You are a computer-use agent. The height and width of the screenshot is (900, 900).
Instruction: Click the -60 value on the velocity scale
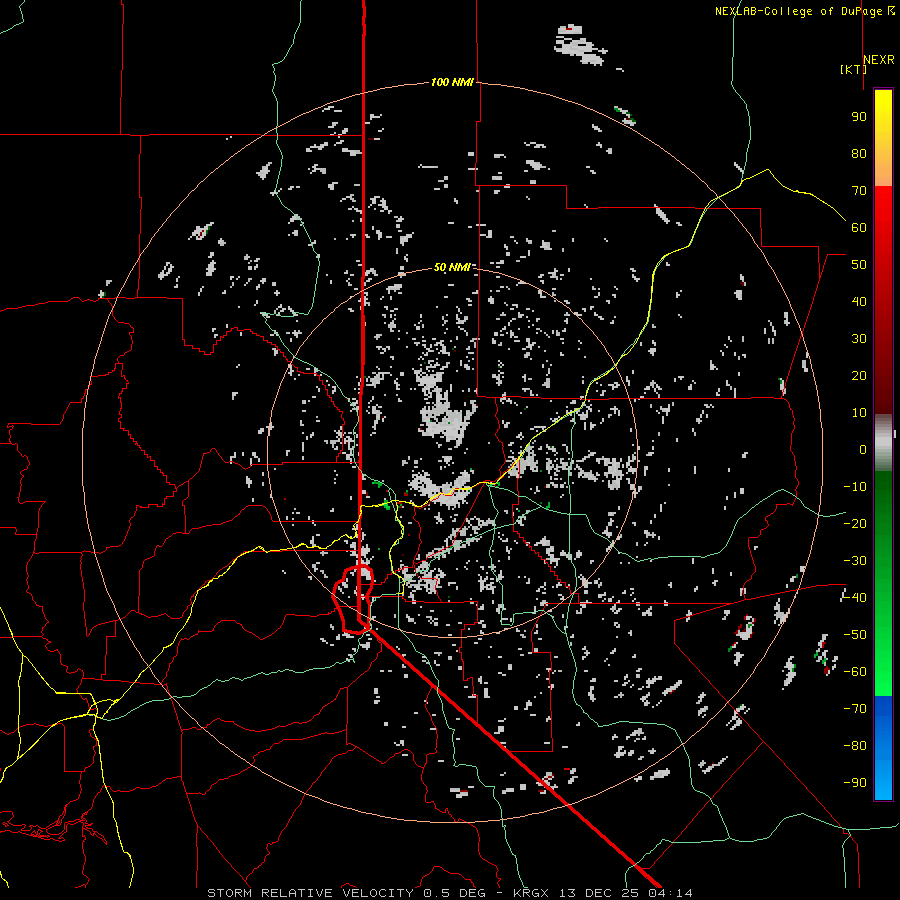(855, 672)
